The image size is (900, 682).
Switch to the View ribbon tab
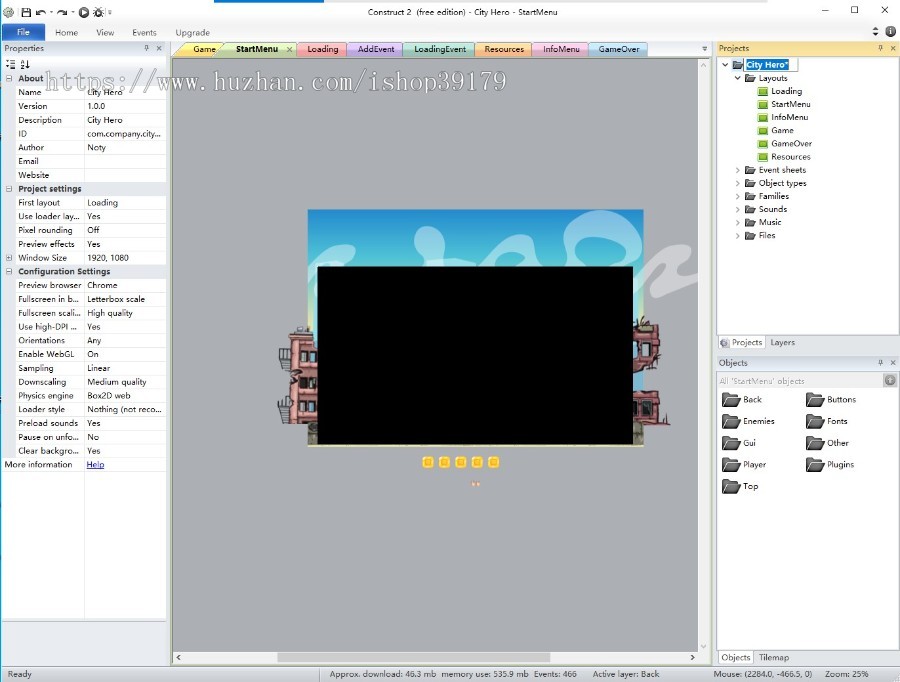pyautogui.click(x=105, y=33)
